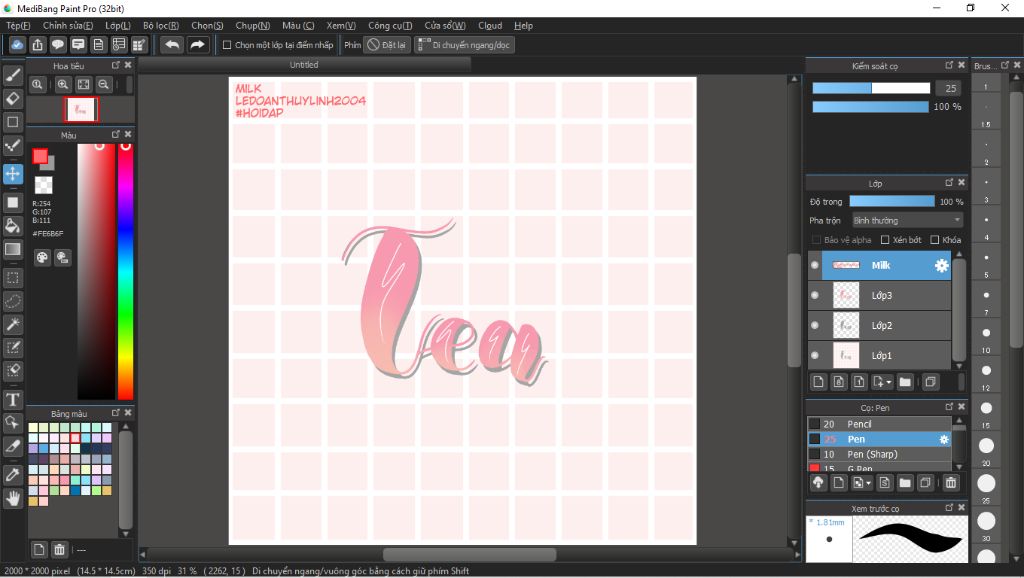The image size is (1024, 578).
Task: Zoom out using navigator magnifier minus
Action: [103, 84]
